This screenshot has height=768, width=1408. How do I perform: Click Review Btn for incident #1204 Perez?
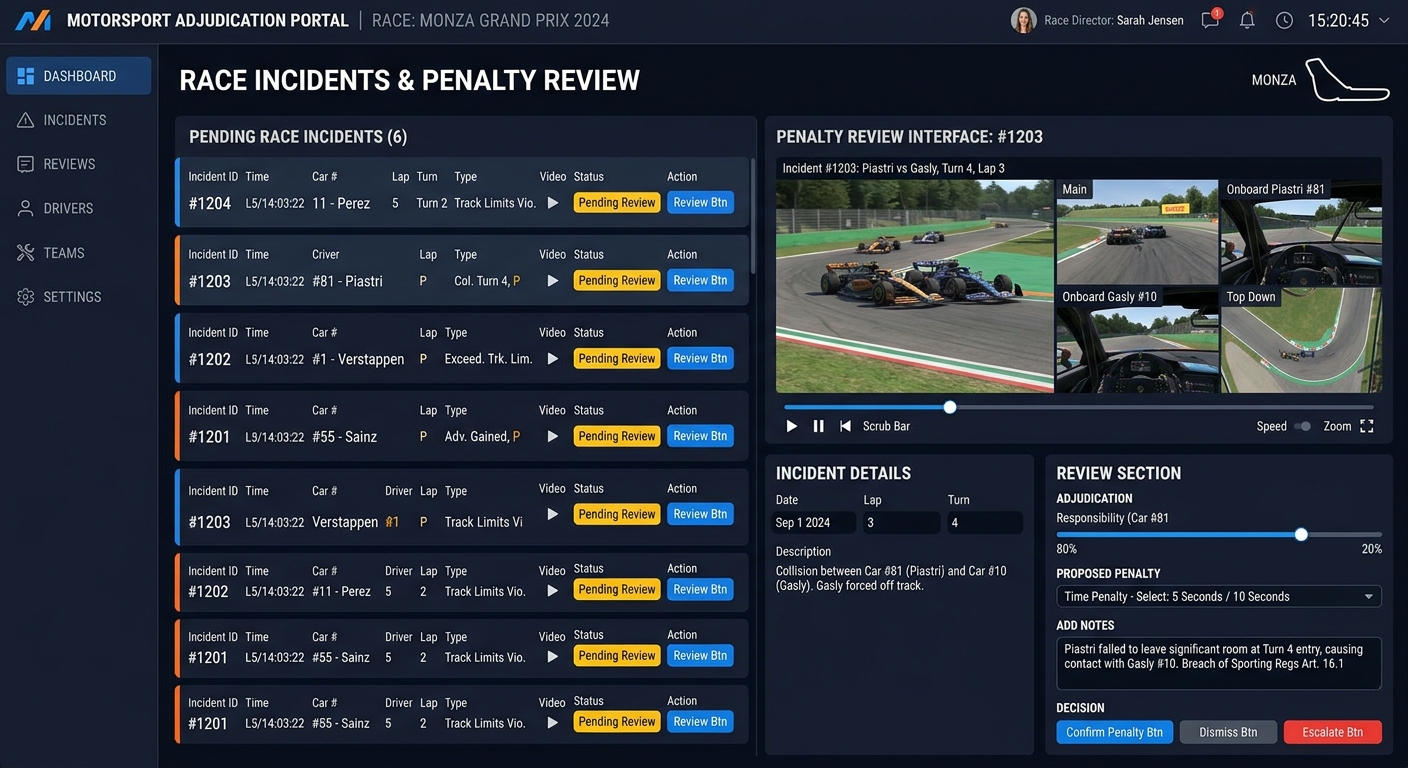click(700, 202)
